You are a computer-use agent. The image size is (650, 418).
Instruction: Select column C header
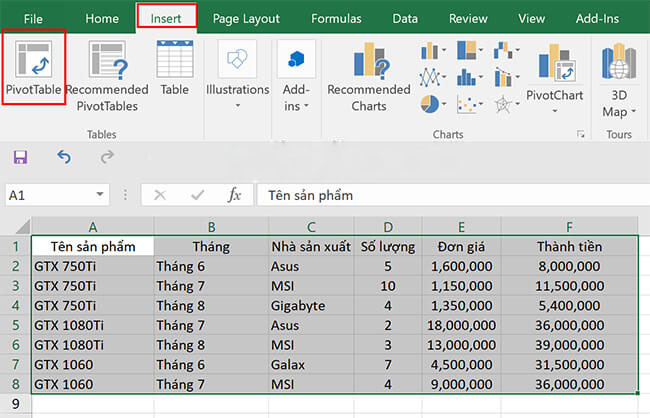[x=311, y=227]
